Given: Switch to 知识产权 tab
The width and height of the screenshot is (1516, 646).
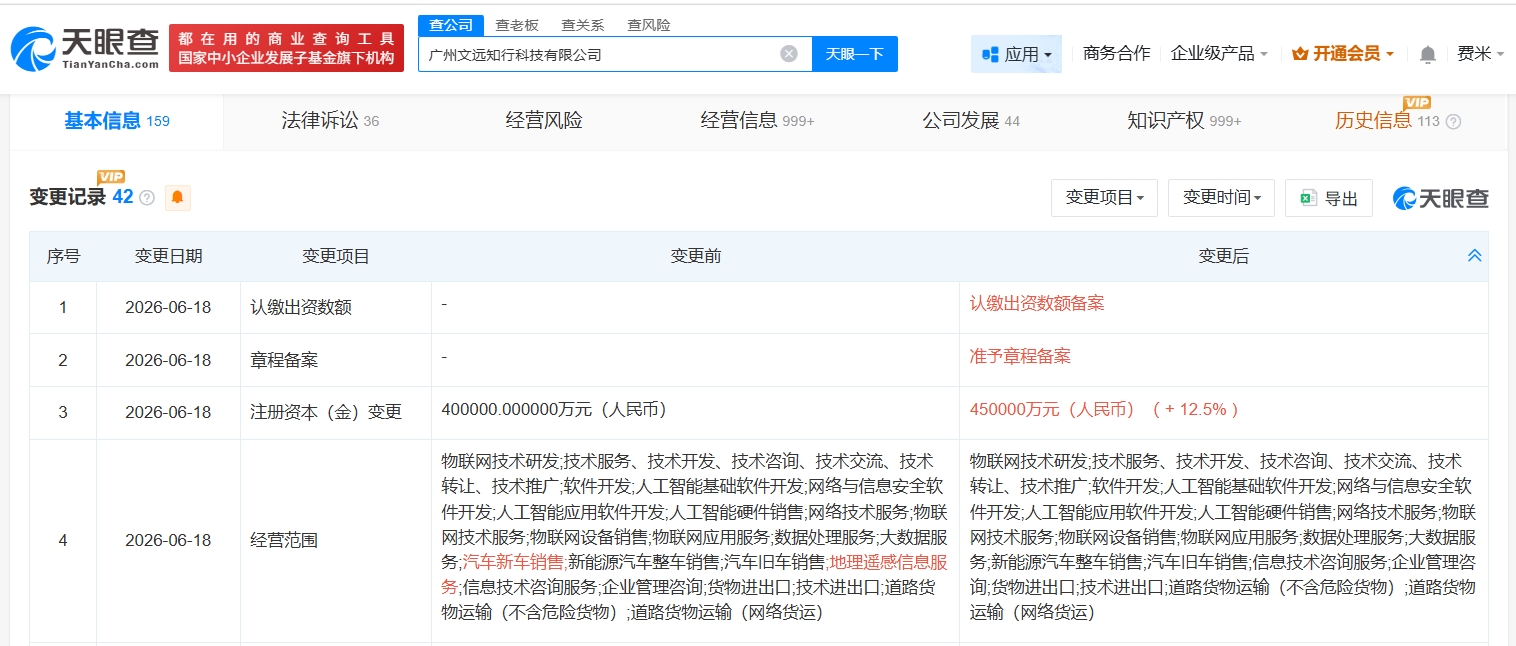Looking at the screenshot, I should pos(1184,121).
